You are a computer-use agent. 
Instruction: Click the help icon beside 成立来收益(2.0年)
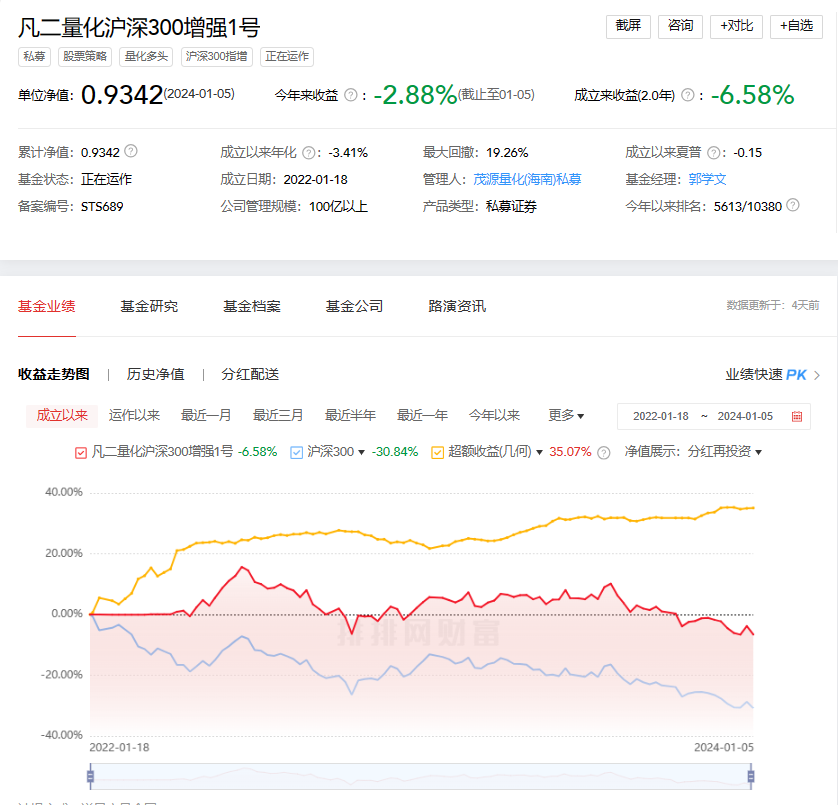coord(688,95)
